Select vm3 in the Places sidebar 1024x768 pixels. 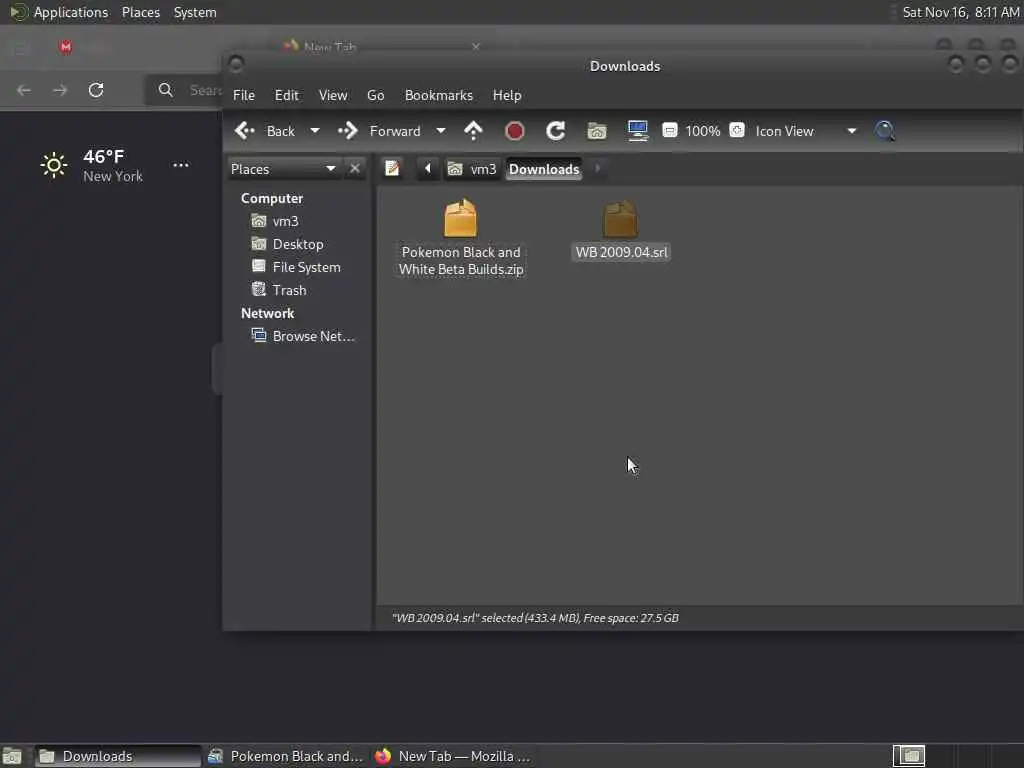coord(285,221)
